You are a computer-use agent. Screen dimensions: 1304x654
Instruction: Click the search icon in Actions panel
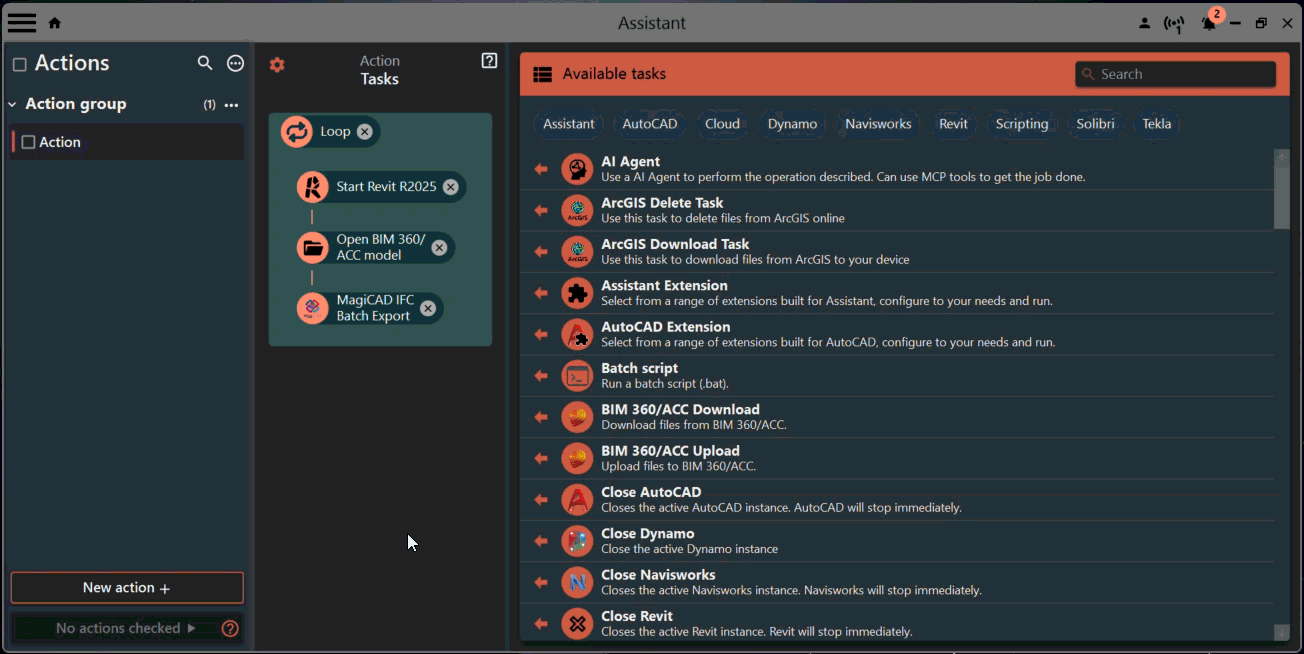click(x=205, y=63)
